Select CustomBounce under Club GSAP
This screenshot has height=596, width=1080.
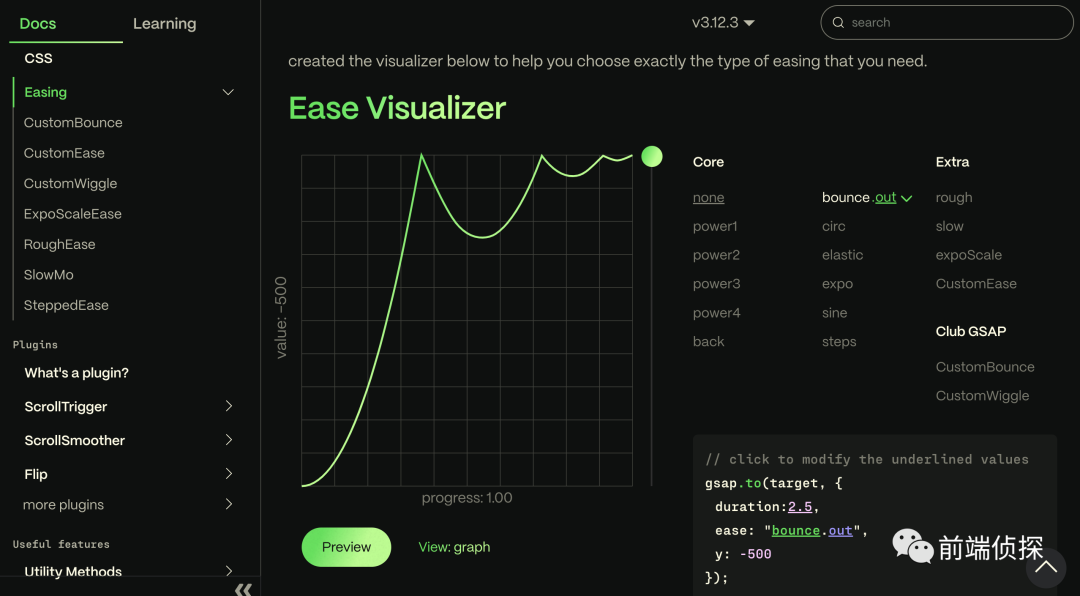[x=985, y=367]
